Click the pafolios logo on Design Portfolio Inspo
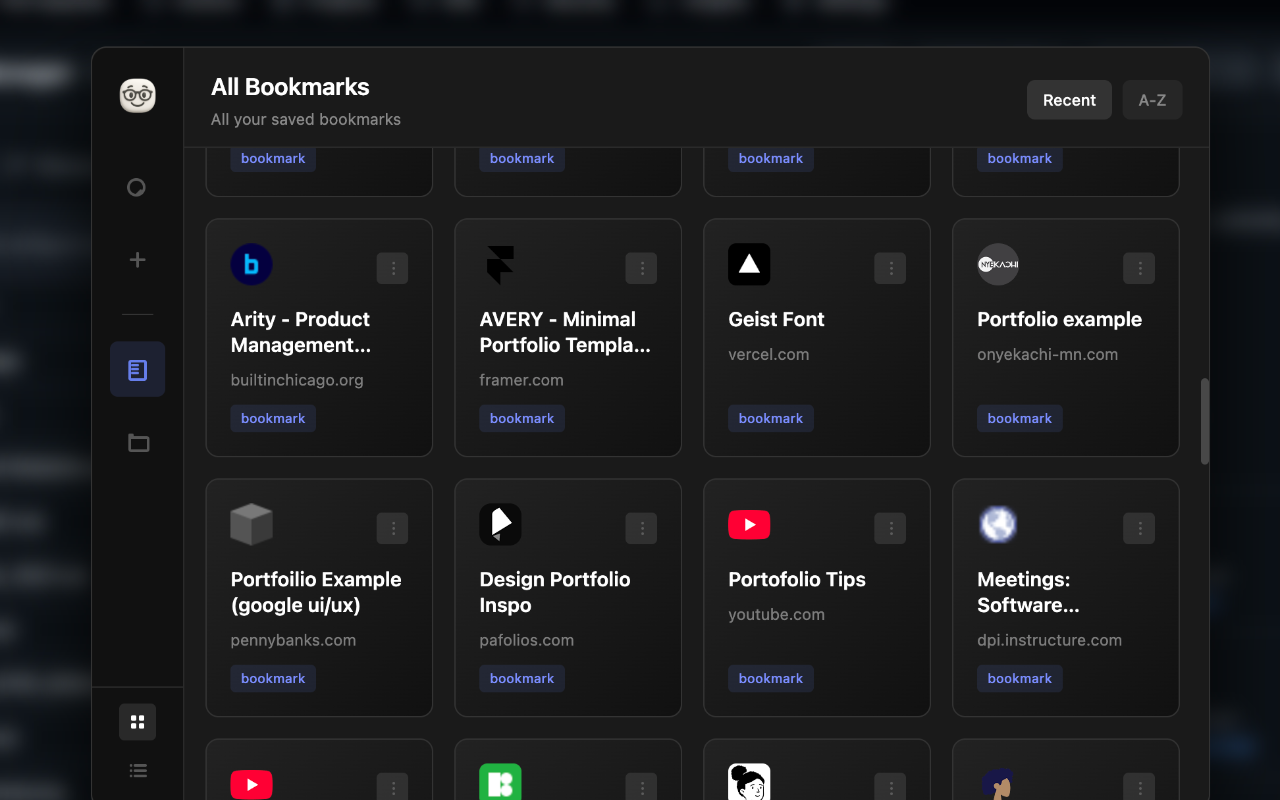Image resolution: width=1280 pixels, height=800 pixels. 500,524
